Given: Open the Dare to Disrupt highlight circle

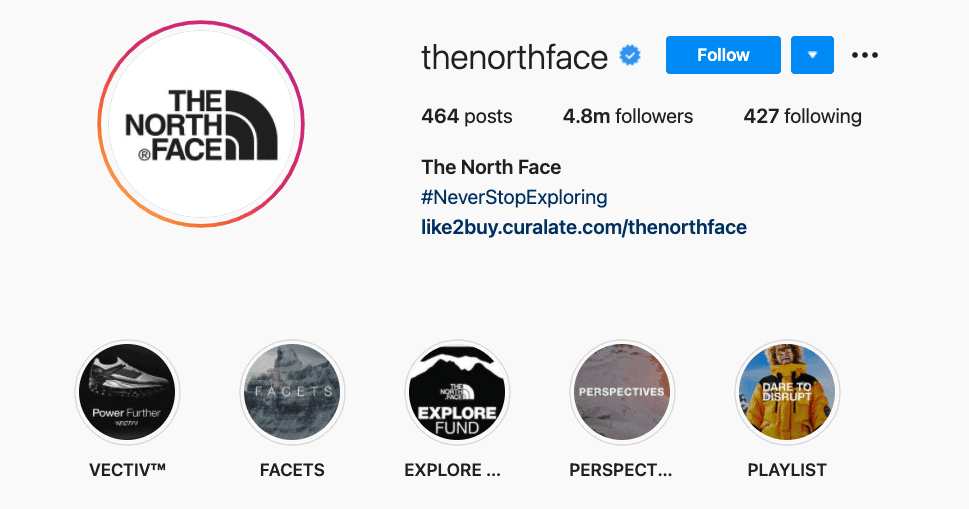Looking at the screenshot, I should tap(786, 392).
